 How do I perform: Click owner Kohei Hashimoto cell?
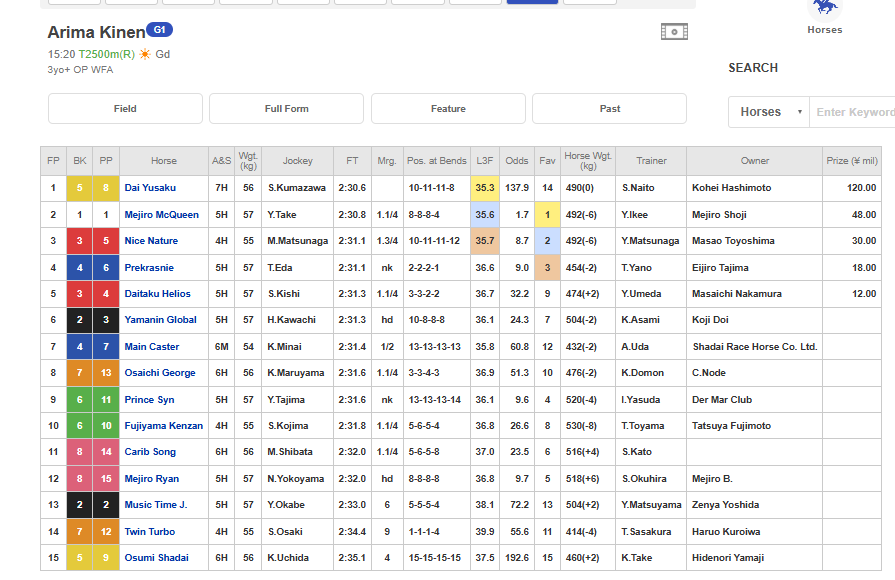click(x=755, y=188)
